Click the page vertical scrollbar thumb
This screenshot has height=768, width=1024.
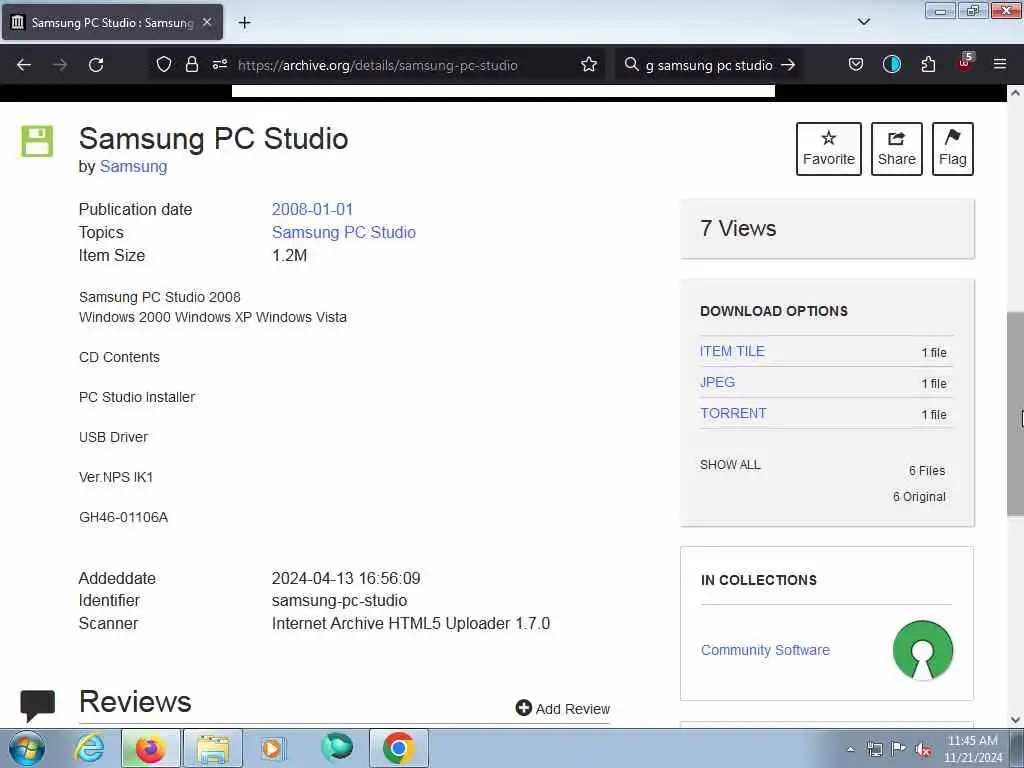(x=1015, y=413)
